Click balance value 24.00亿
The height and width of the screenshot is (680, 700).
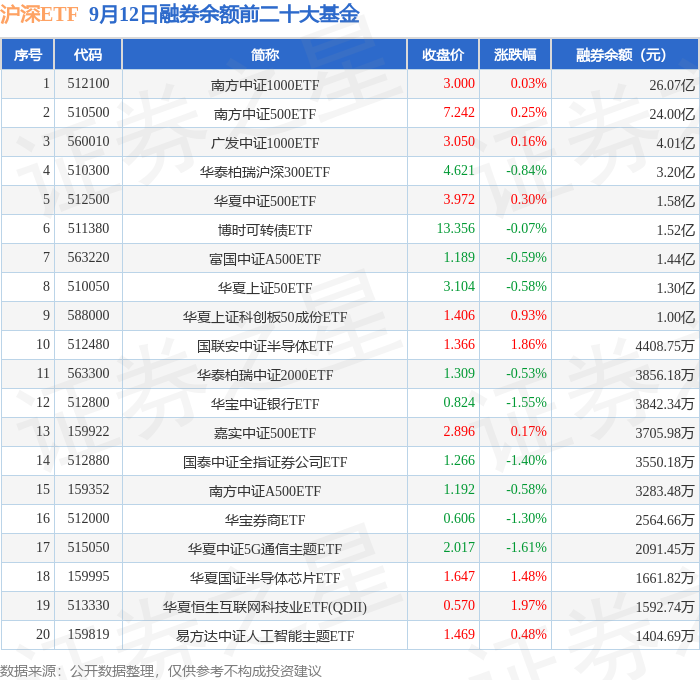(x=672, y=114)
